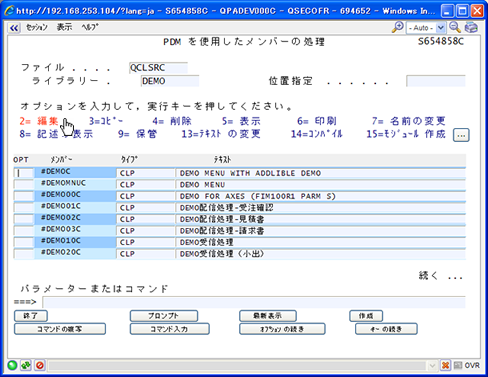Click the ファイル input field QCLSRC
The width and height of the screenshot is (488, 377).
pos(158,68)
